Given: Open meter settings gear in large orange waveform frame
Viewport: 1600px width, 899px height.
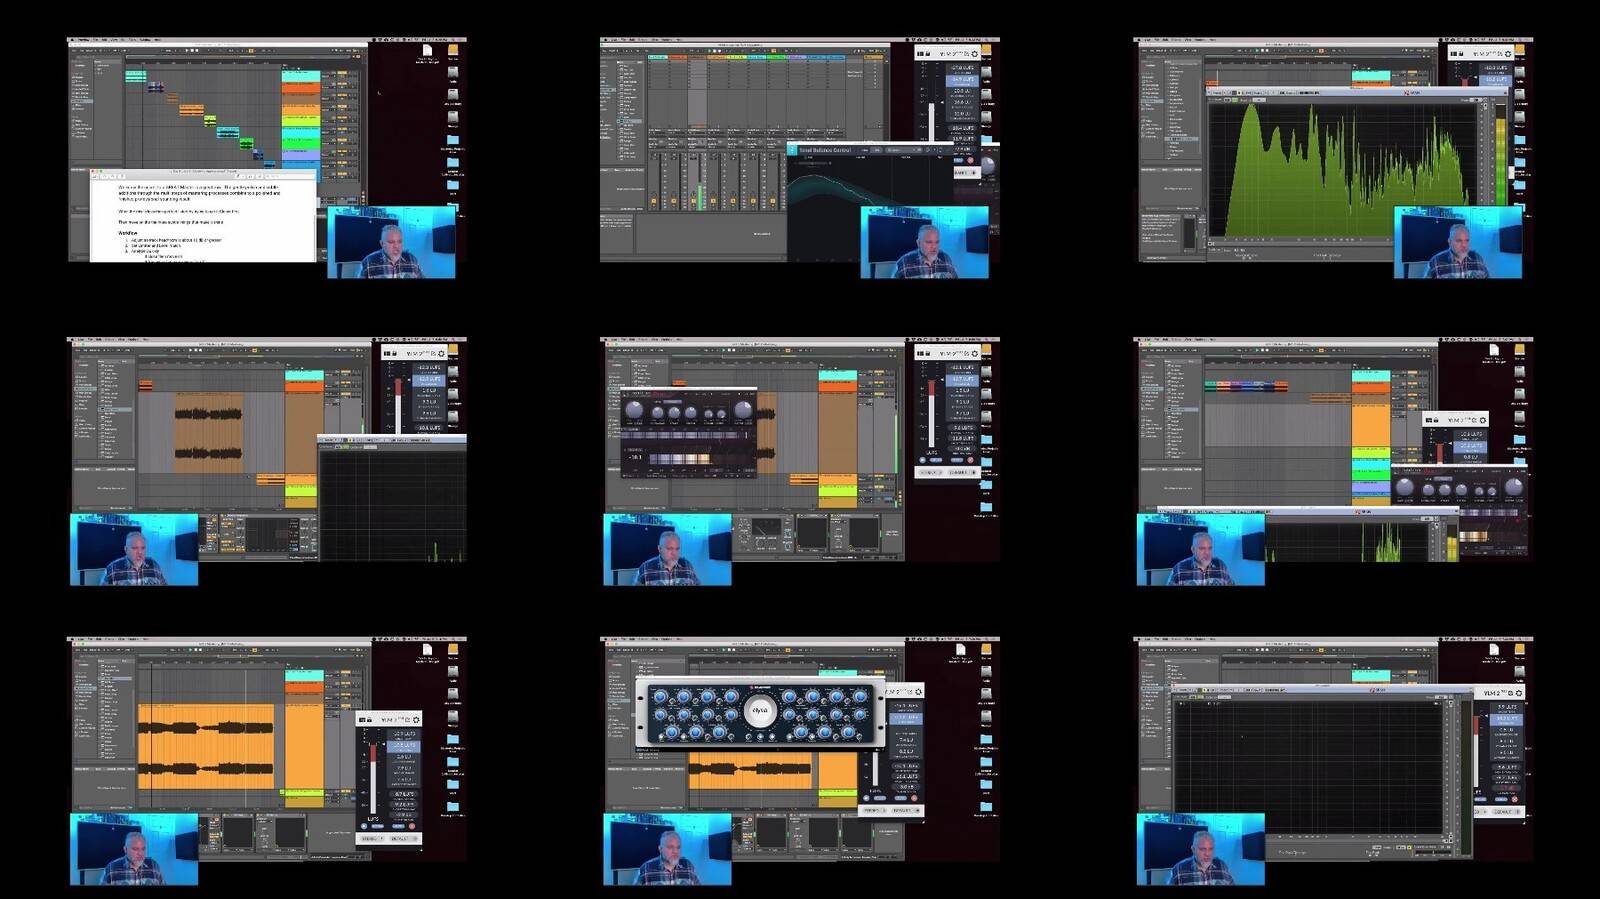Looking at the screenshot, I should 416,719.
